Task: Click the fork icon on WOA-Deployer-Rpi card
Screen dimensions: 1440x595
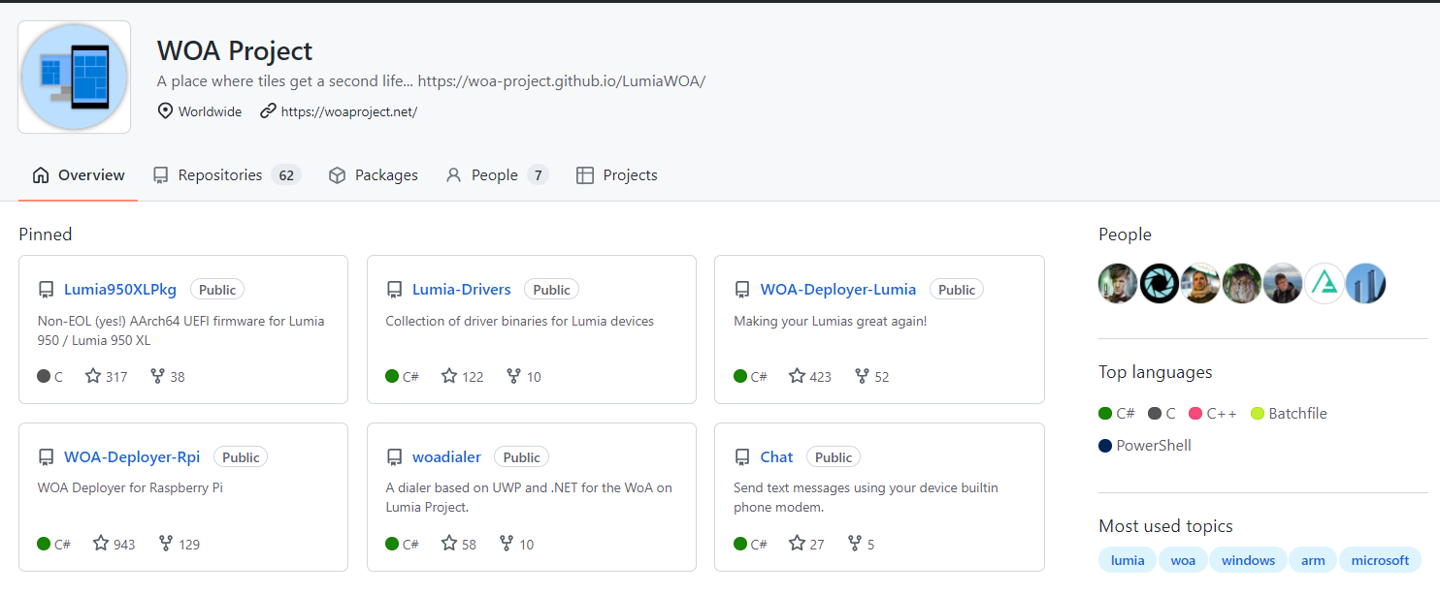Action: tap(166, 544)
